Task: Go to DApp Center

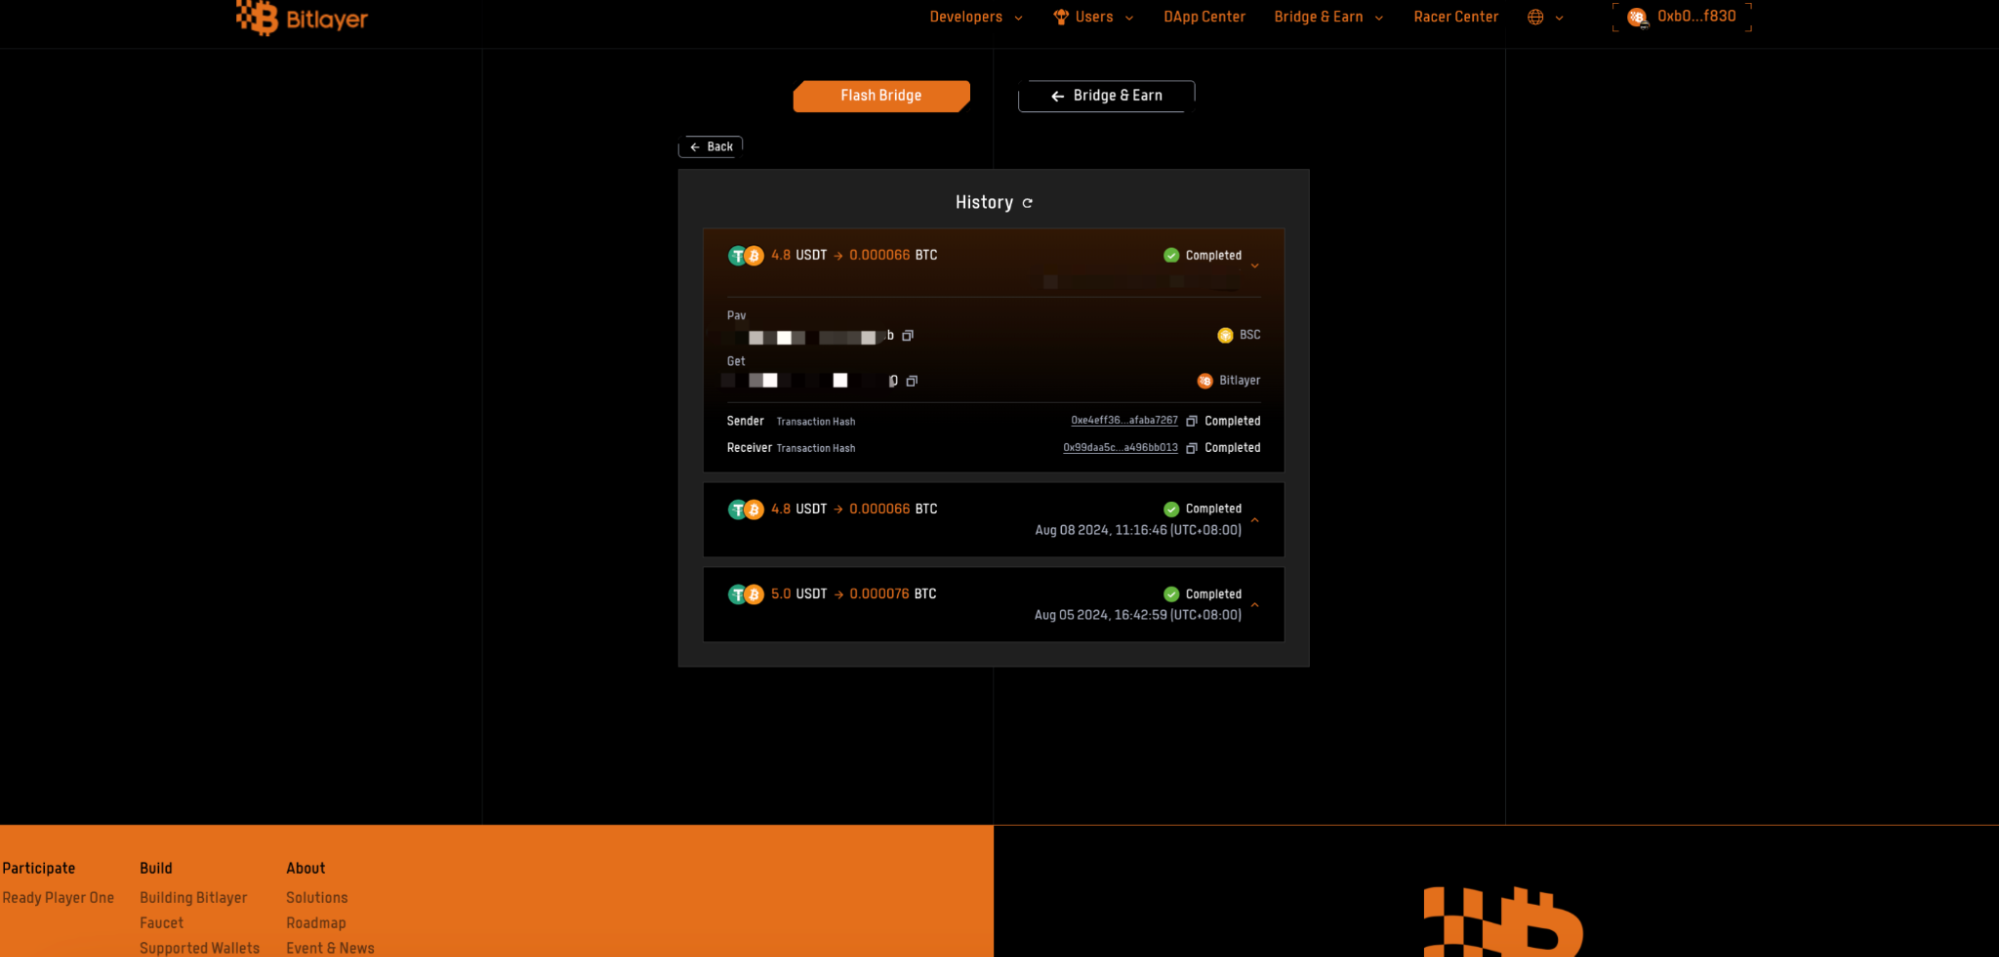Action: coord(1204,17)
